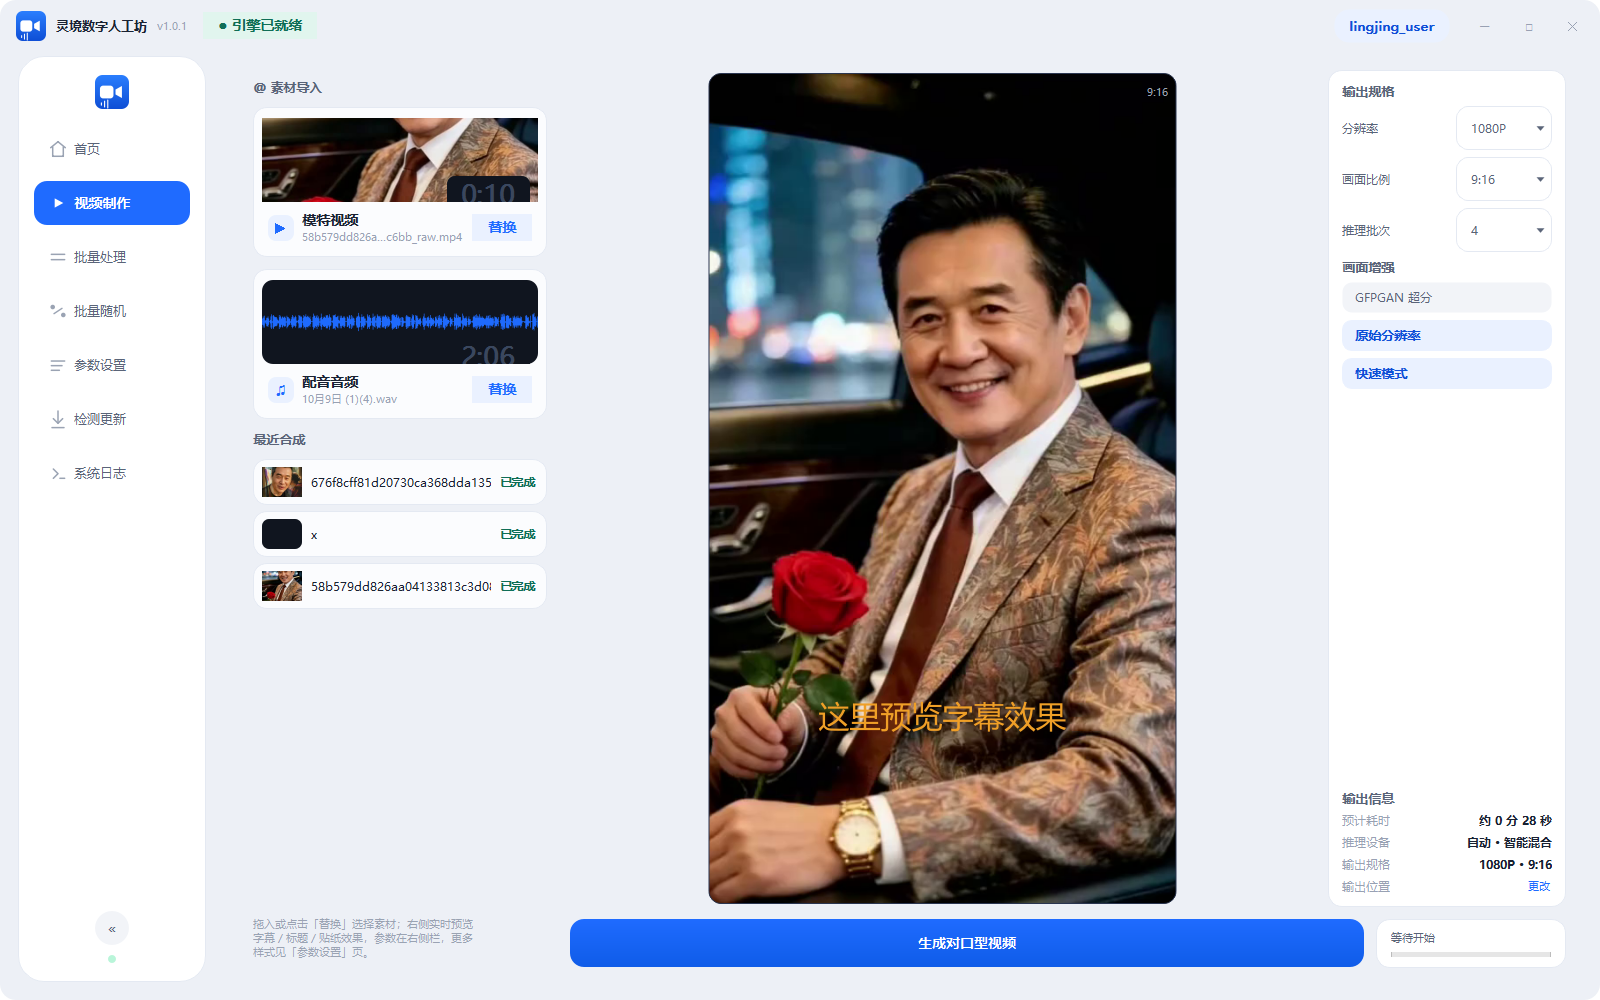Image resolution: width=1600 pixels, height=1000 pixels.
Task: Click the main video preview image
Action: (x=942, y=488)
